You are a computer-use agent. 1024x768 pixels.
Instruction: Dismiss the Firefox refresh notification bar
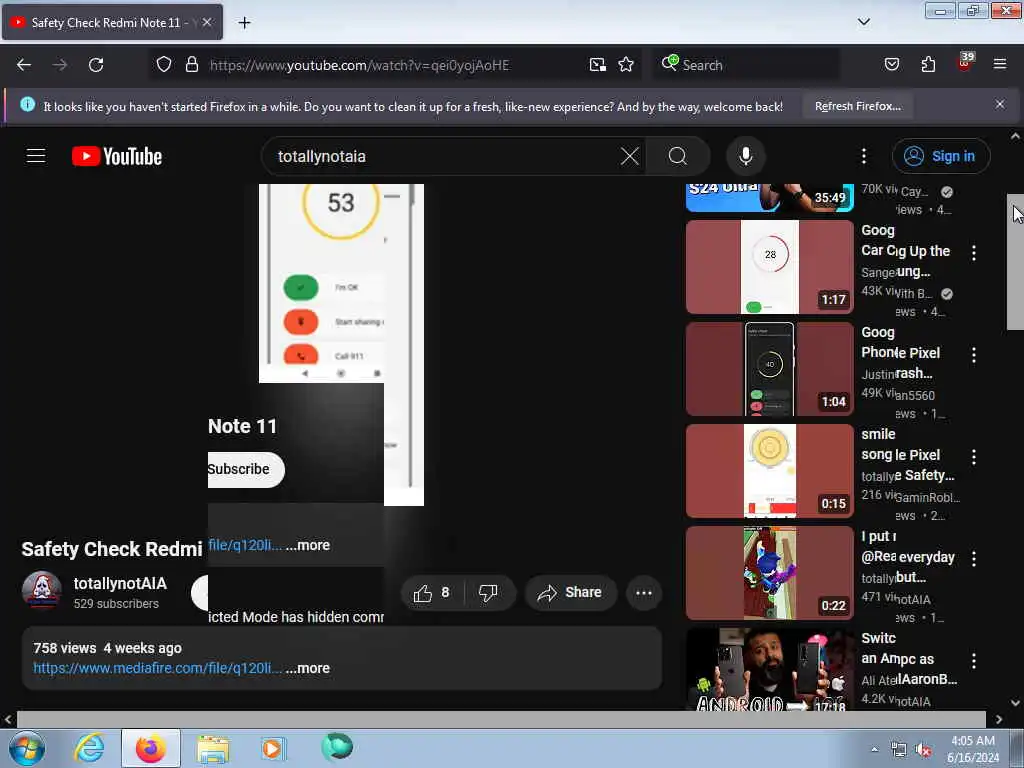(x=999, y=104)
